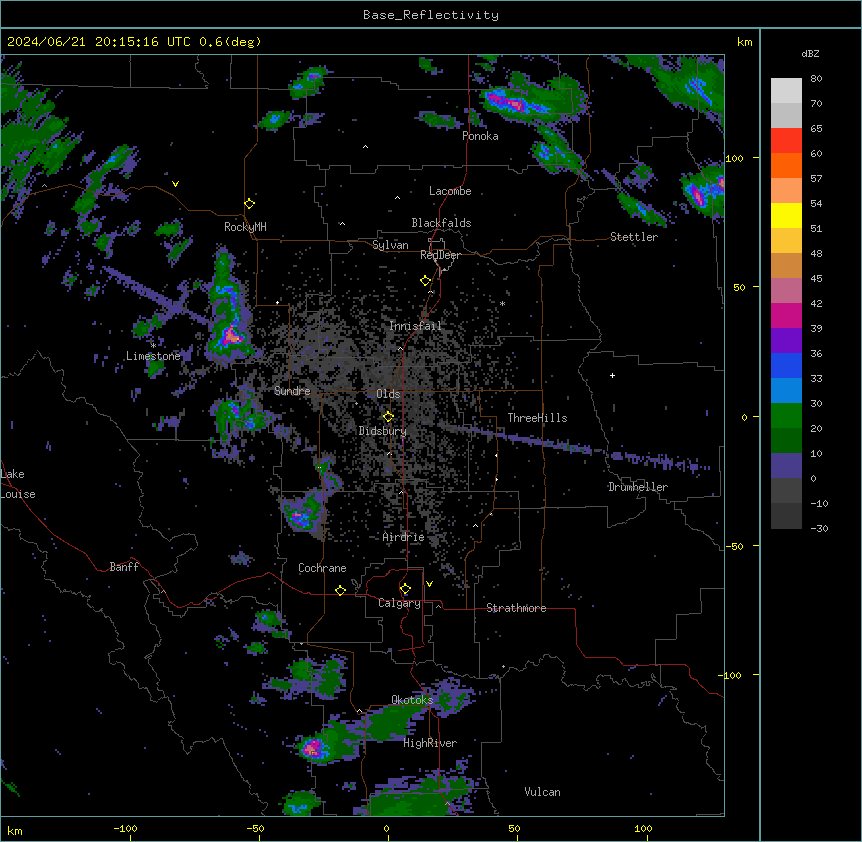This screenshot has height=842, width=862.
Task: Select the Sylvan town label
Action: coord(390,245)
